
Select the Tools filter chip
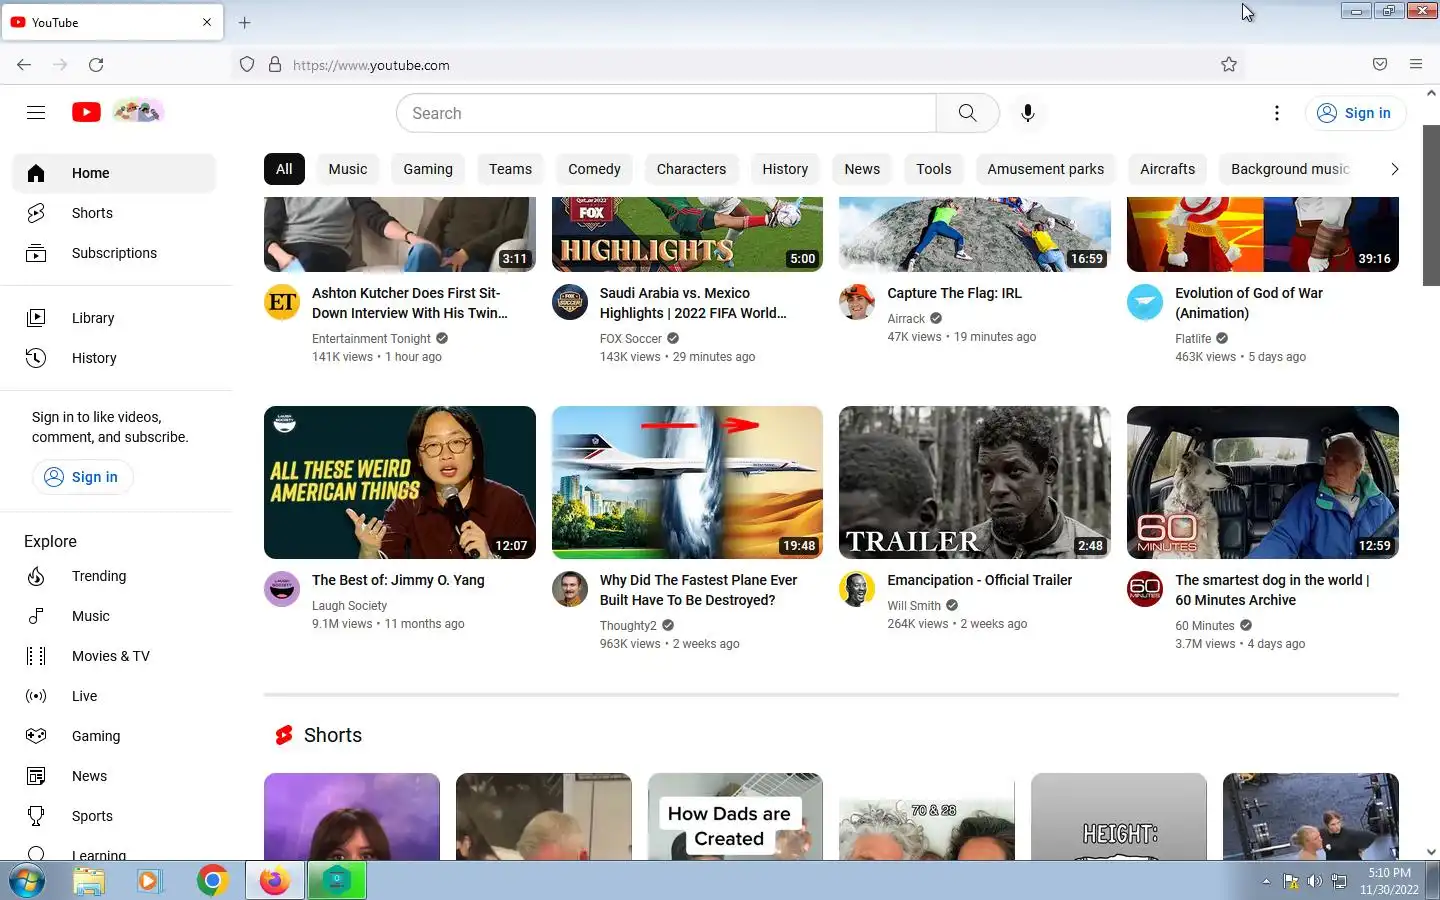point(934,169)
